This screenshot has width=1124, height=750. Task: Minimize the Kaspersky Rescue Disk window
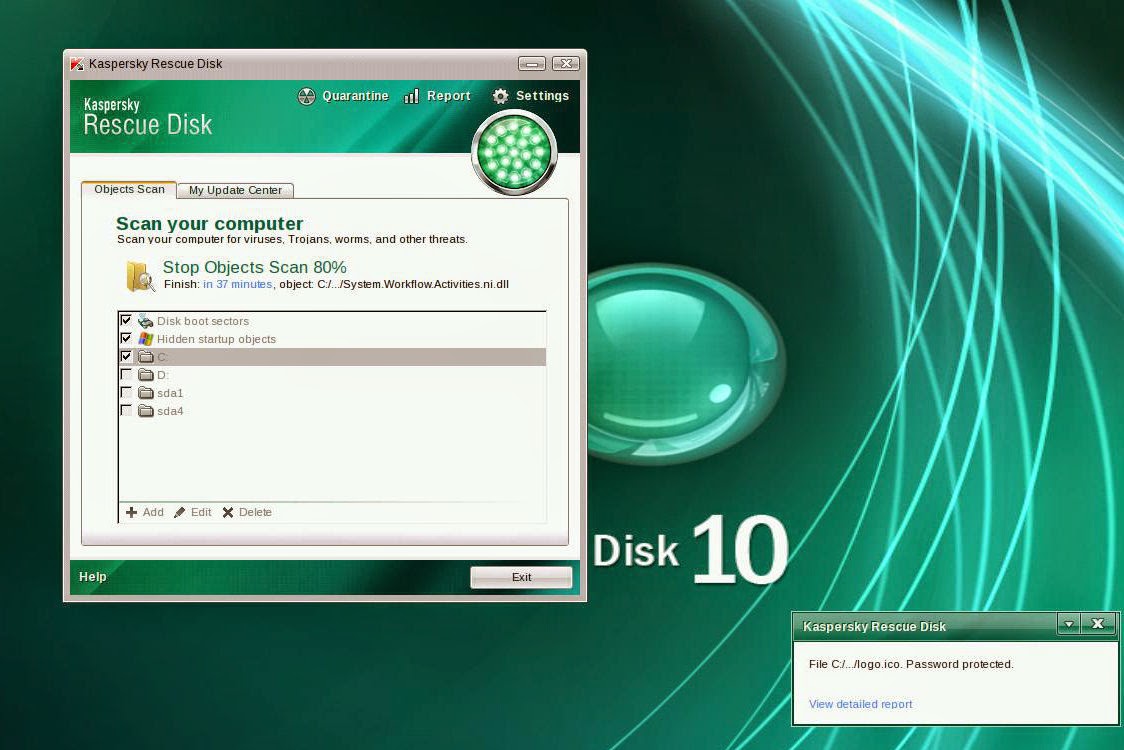click(x=532, y=64)
